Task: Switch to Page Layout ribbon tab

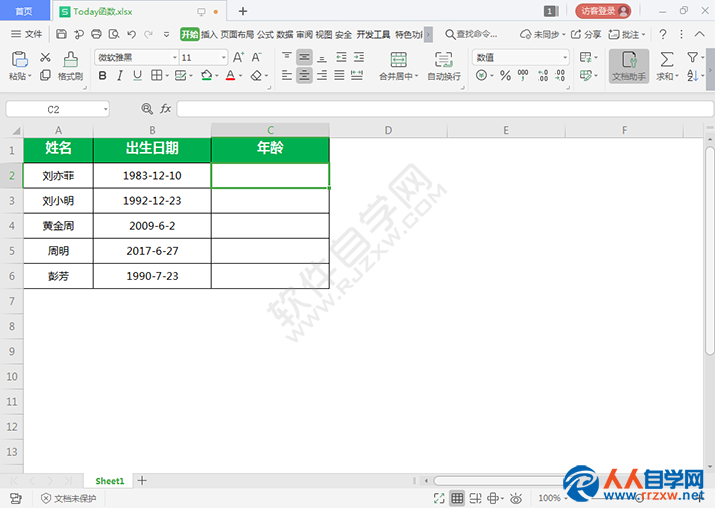Action: (x=237, y=34)
